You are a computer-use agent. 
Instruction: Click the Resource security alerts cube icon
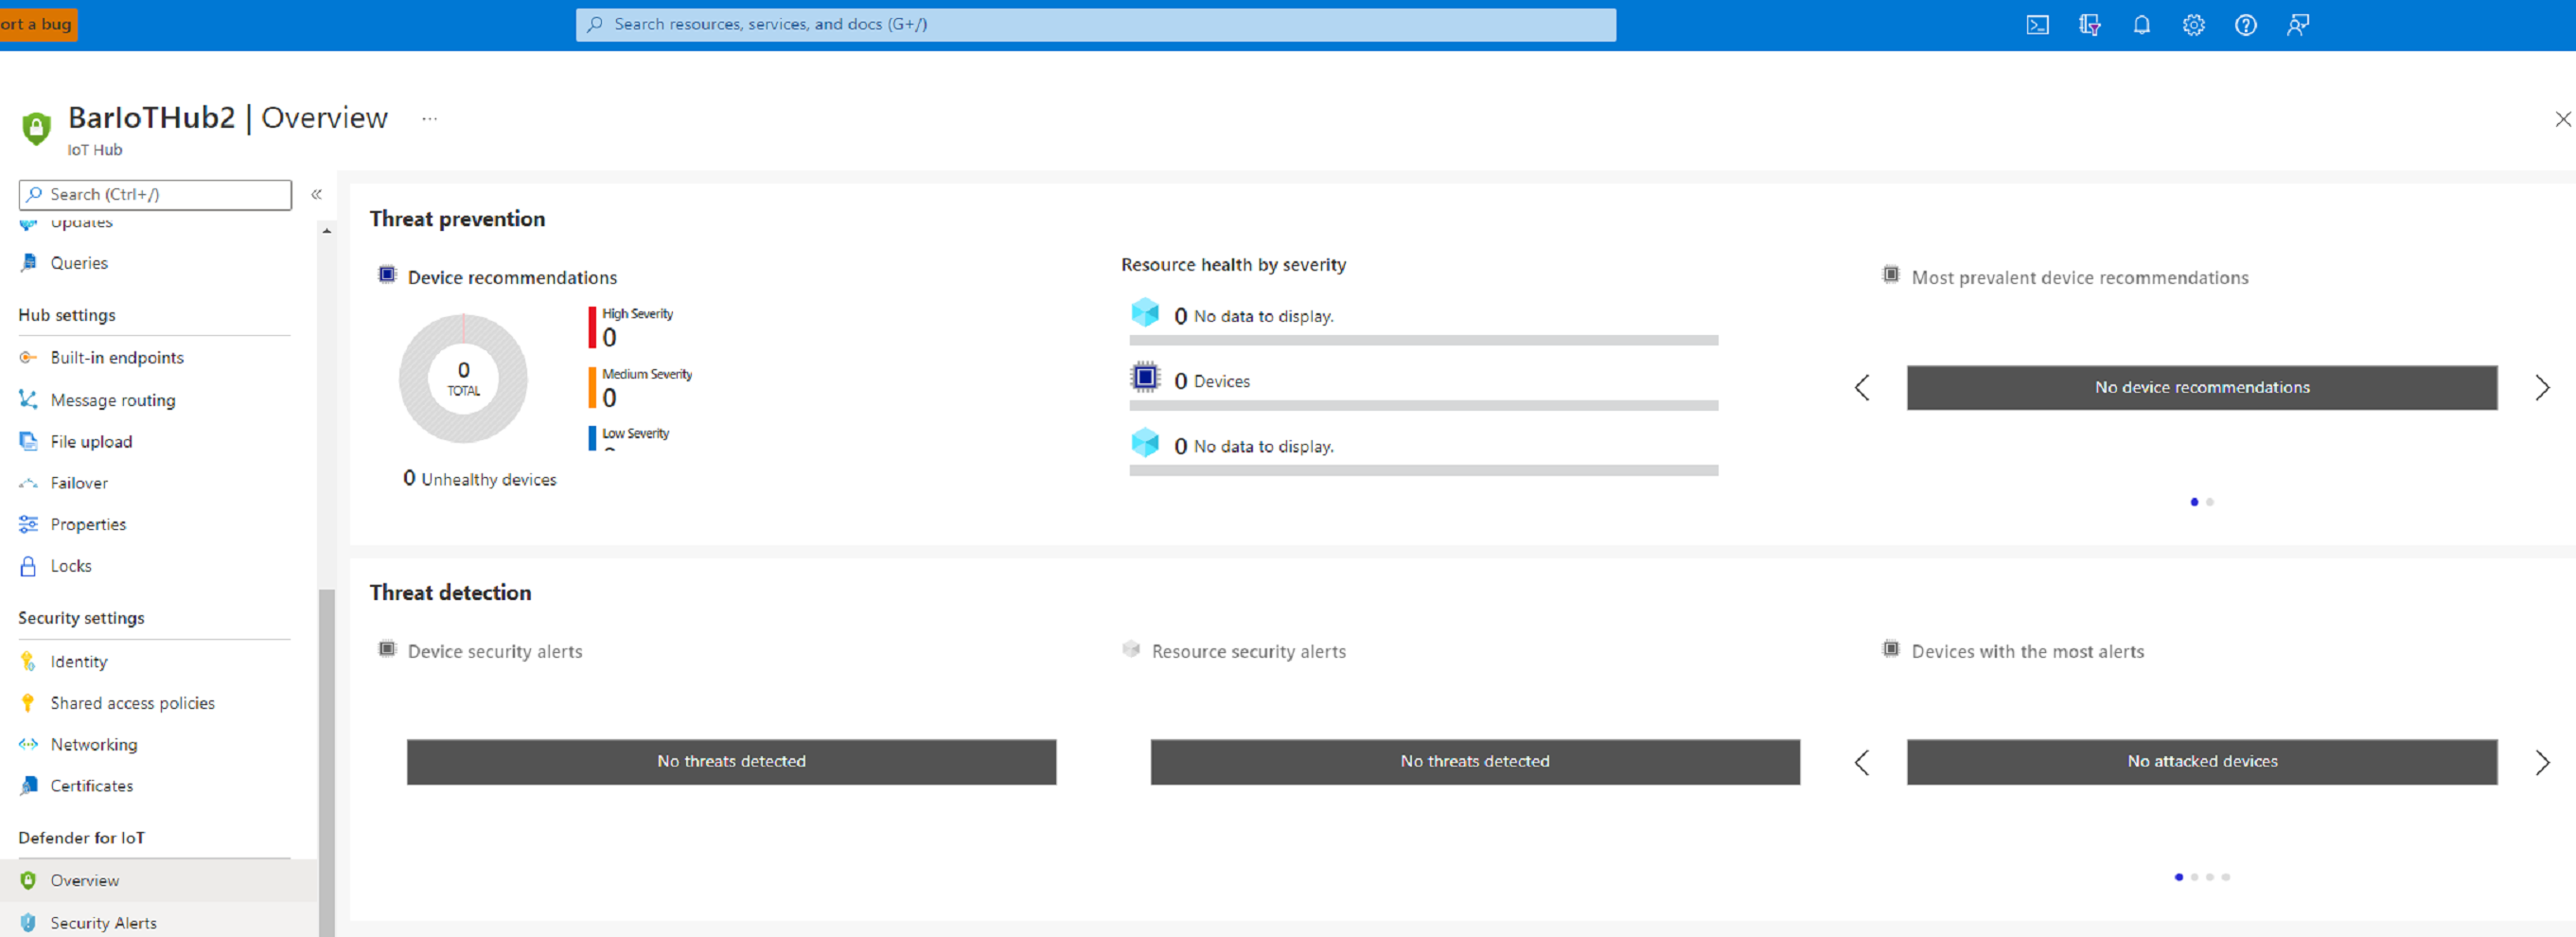[x=1131, y=649]
